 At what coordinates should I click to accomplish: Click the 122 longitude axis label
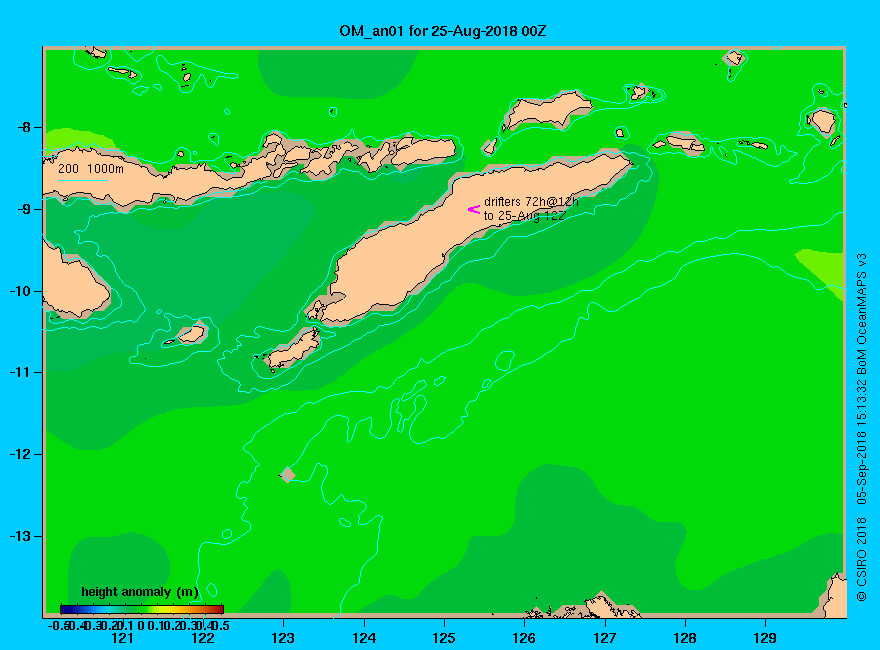(x=203, y=638)
